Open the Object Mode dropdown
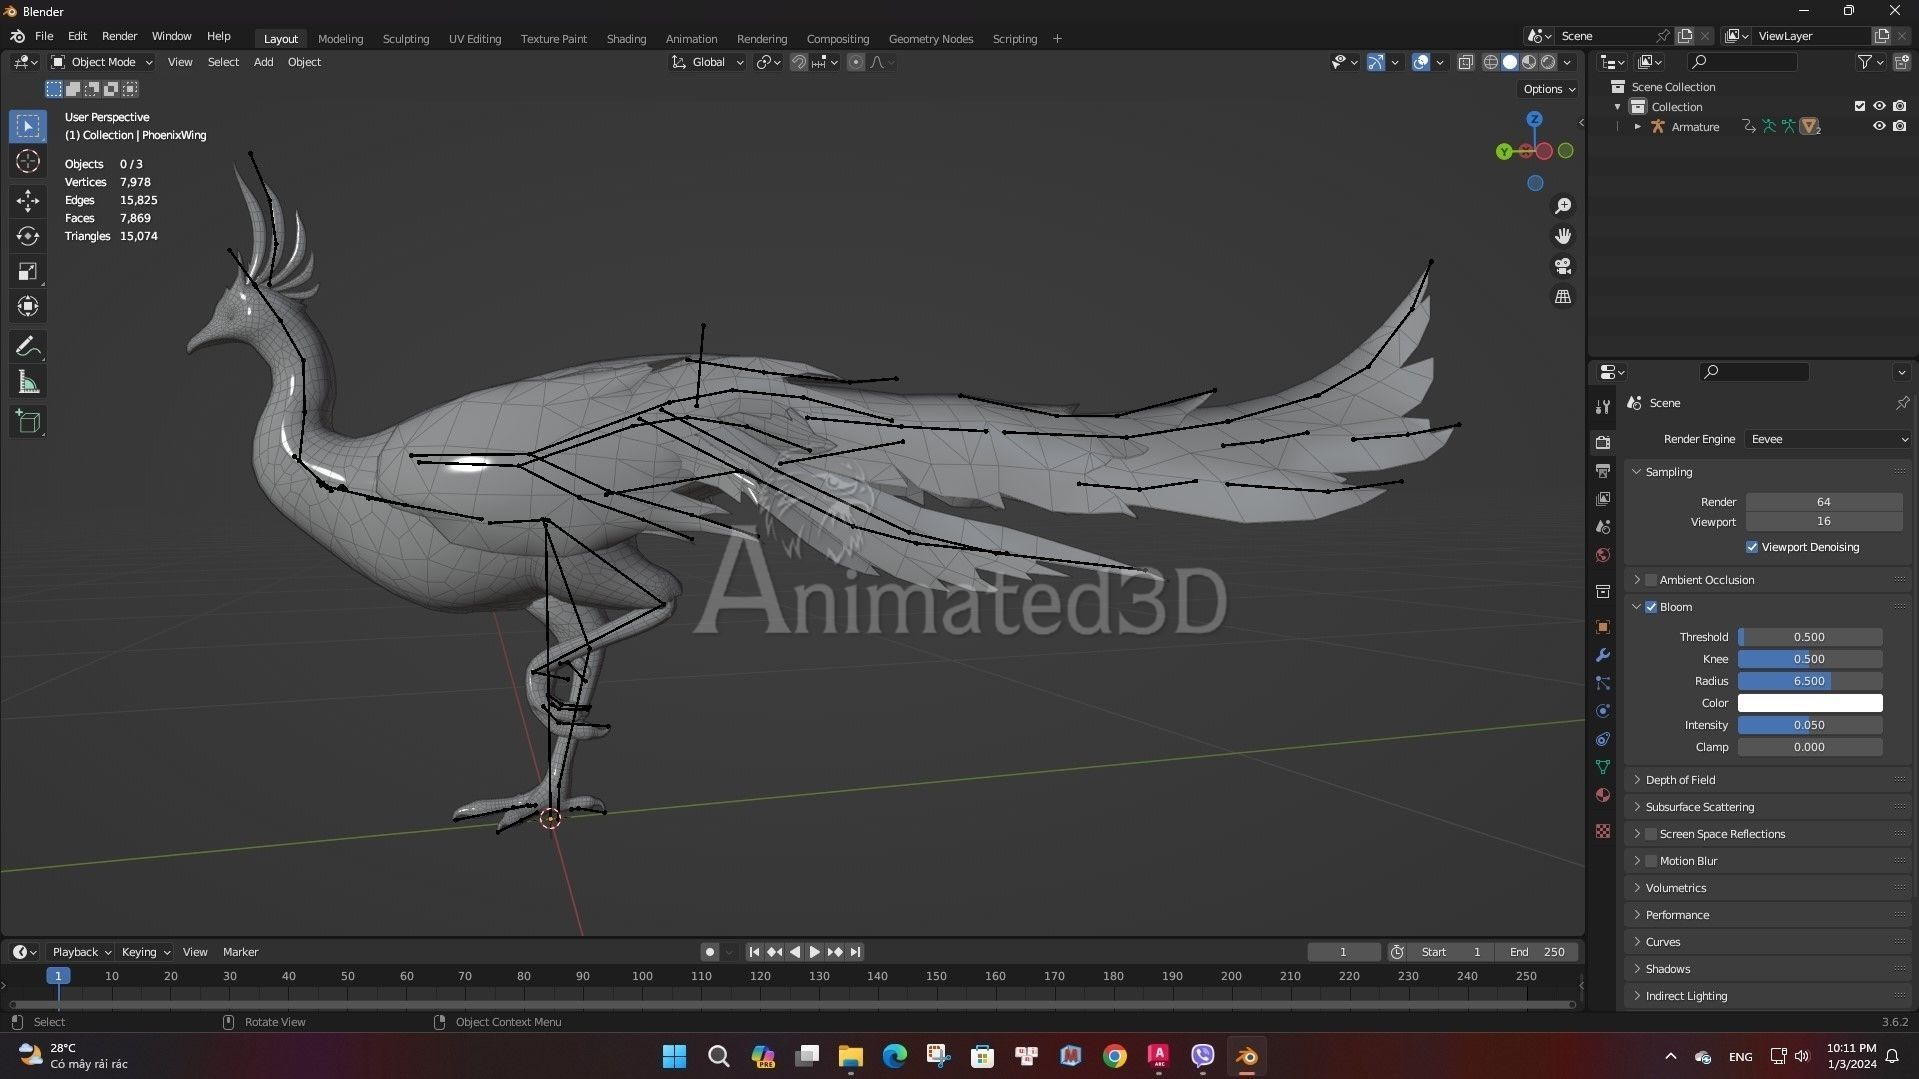The image size is (1919, 1079). coord(102,62)
